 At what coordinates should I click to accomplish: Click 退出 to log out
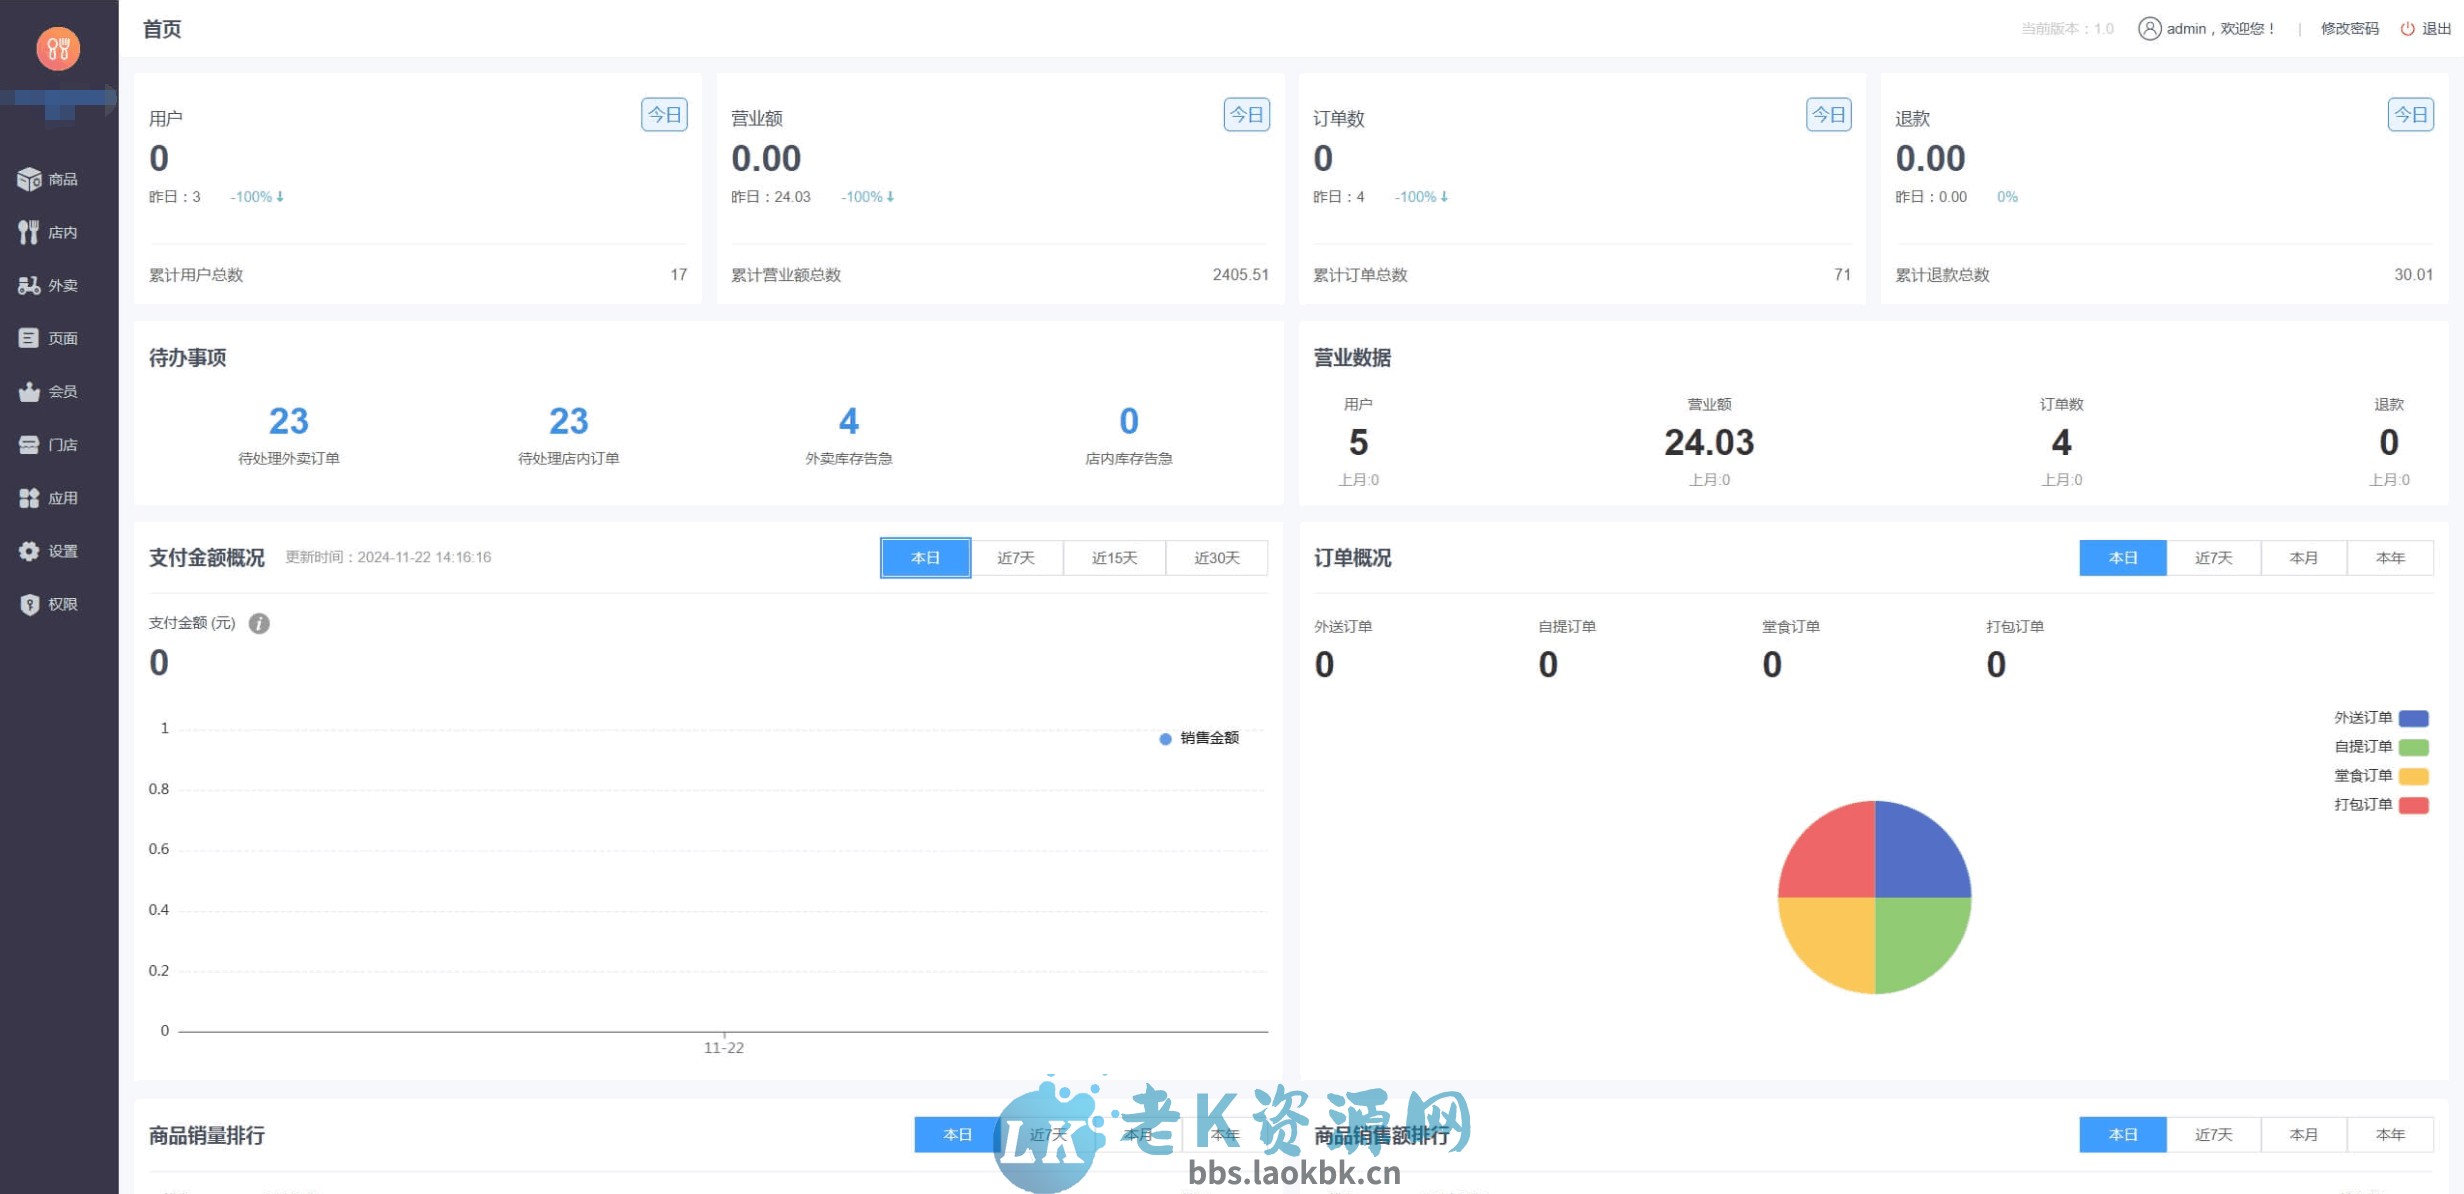(2432, 28)
